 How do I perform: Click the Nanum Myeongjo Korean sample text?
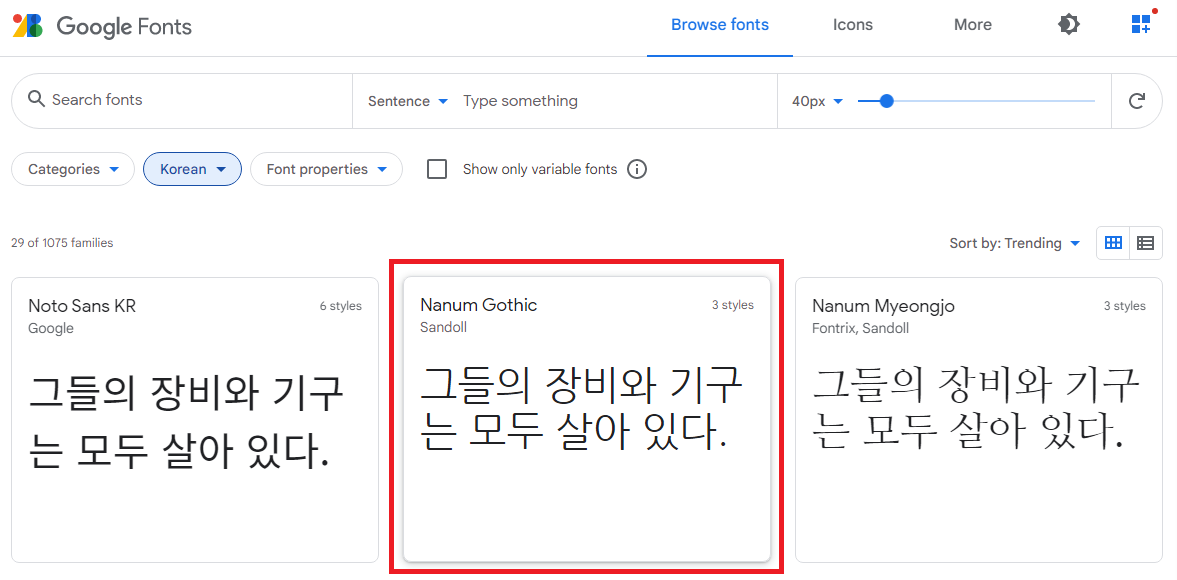pyautogui.click(x=977, y=407)
